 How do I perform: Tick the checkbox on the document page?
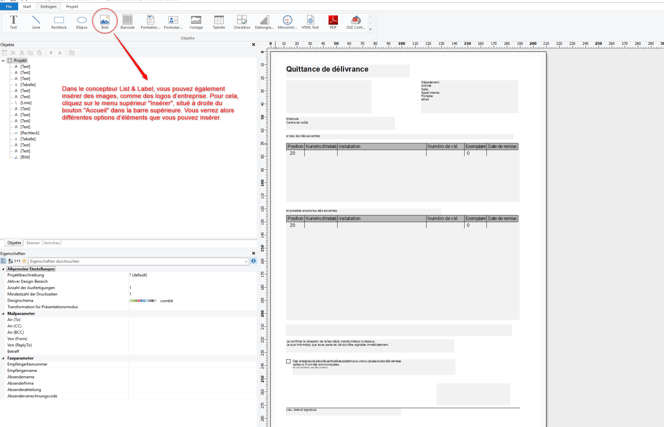tap(288, 361)
